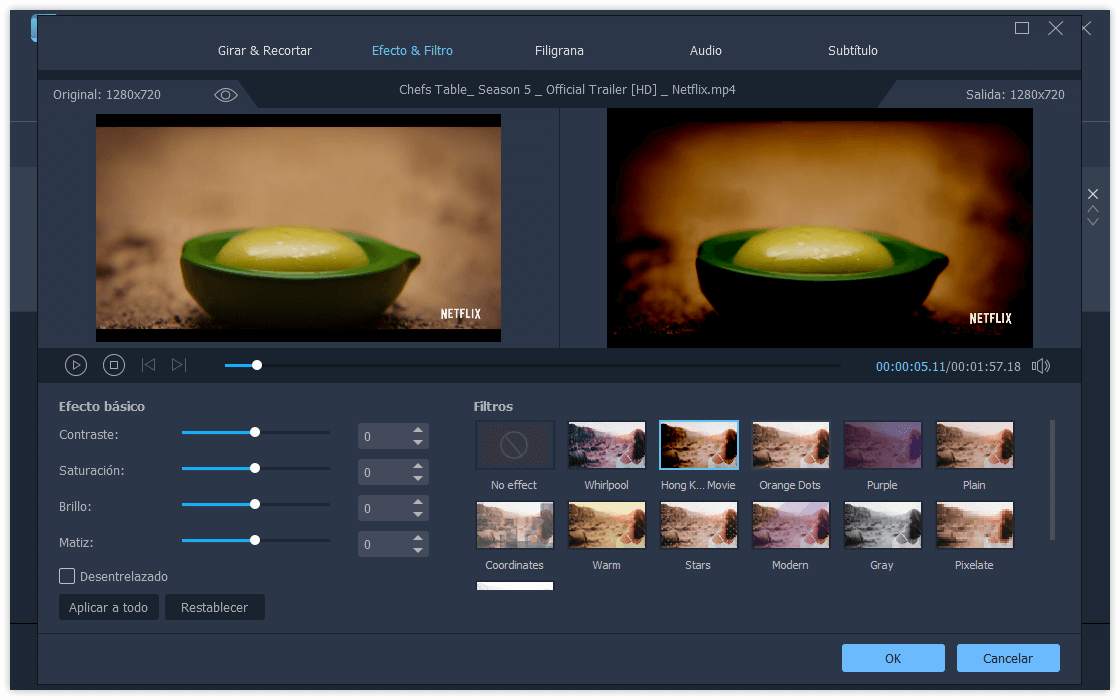Screen dimensions: 1120x700
Task: Increase Brillo value with up arrow
Action: 418,502
